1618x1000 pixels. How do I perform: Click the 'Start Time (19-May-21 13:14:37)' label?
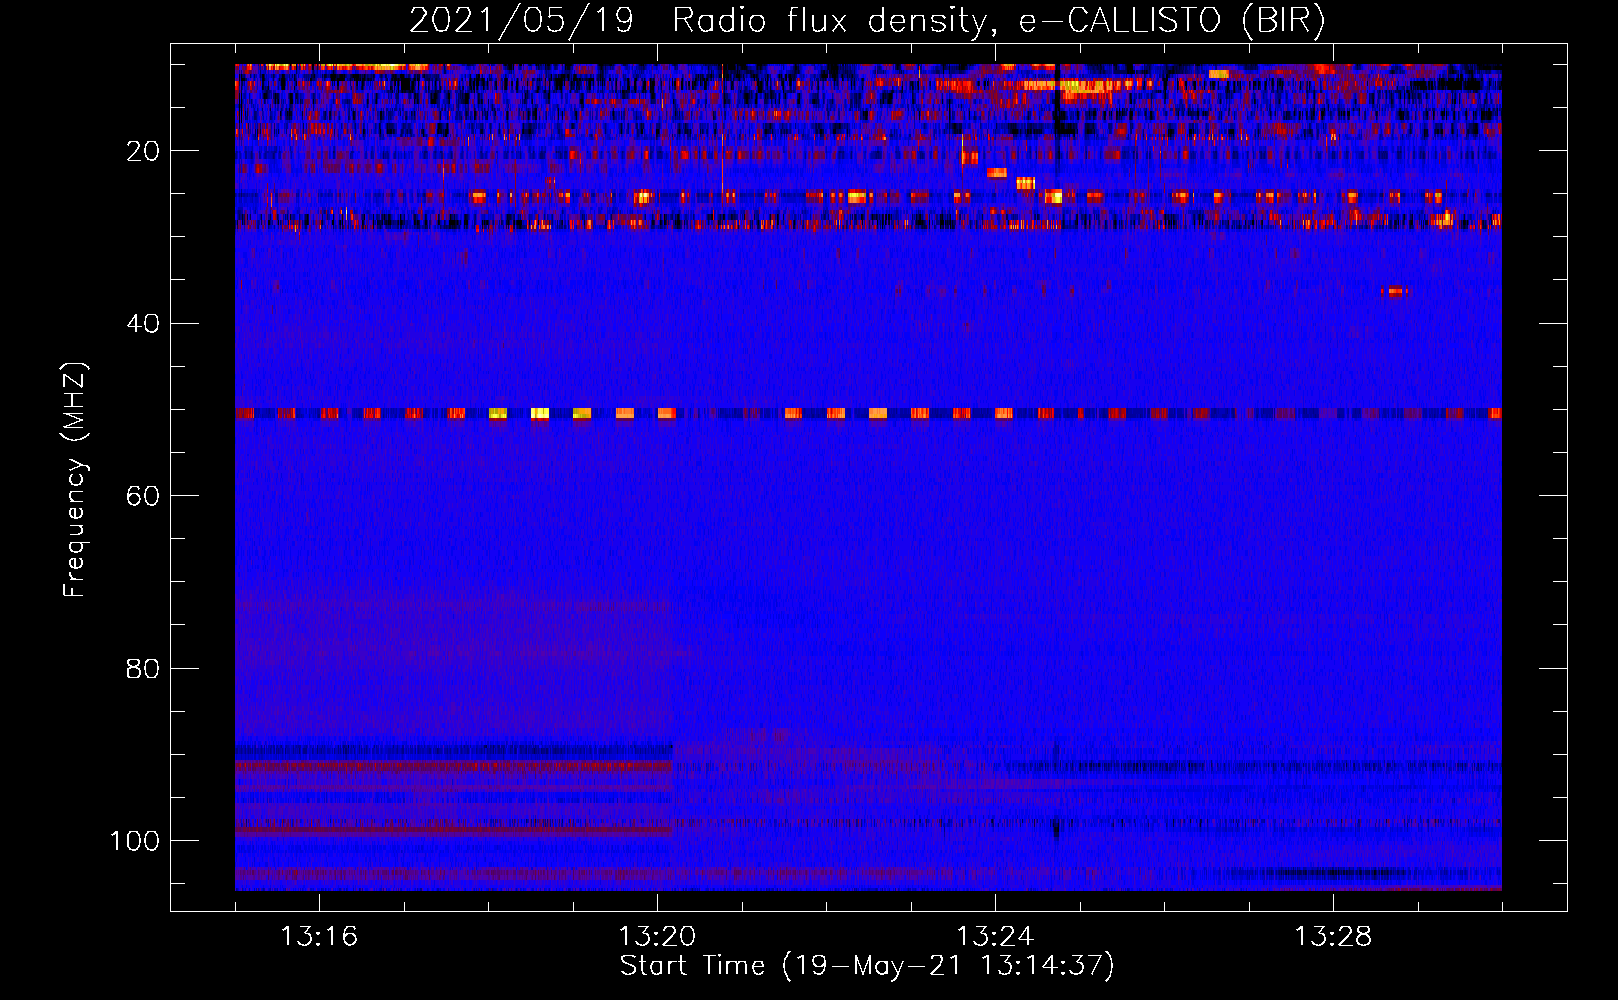point(867,967)
